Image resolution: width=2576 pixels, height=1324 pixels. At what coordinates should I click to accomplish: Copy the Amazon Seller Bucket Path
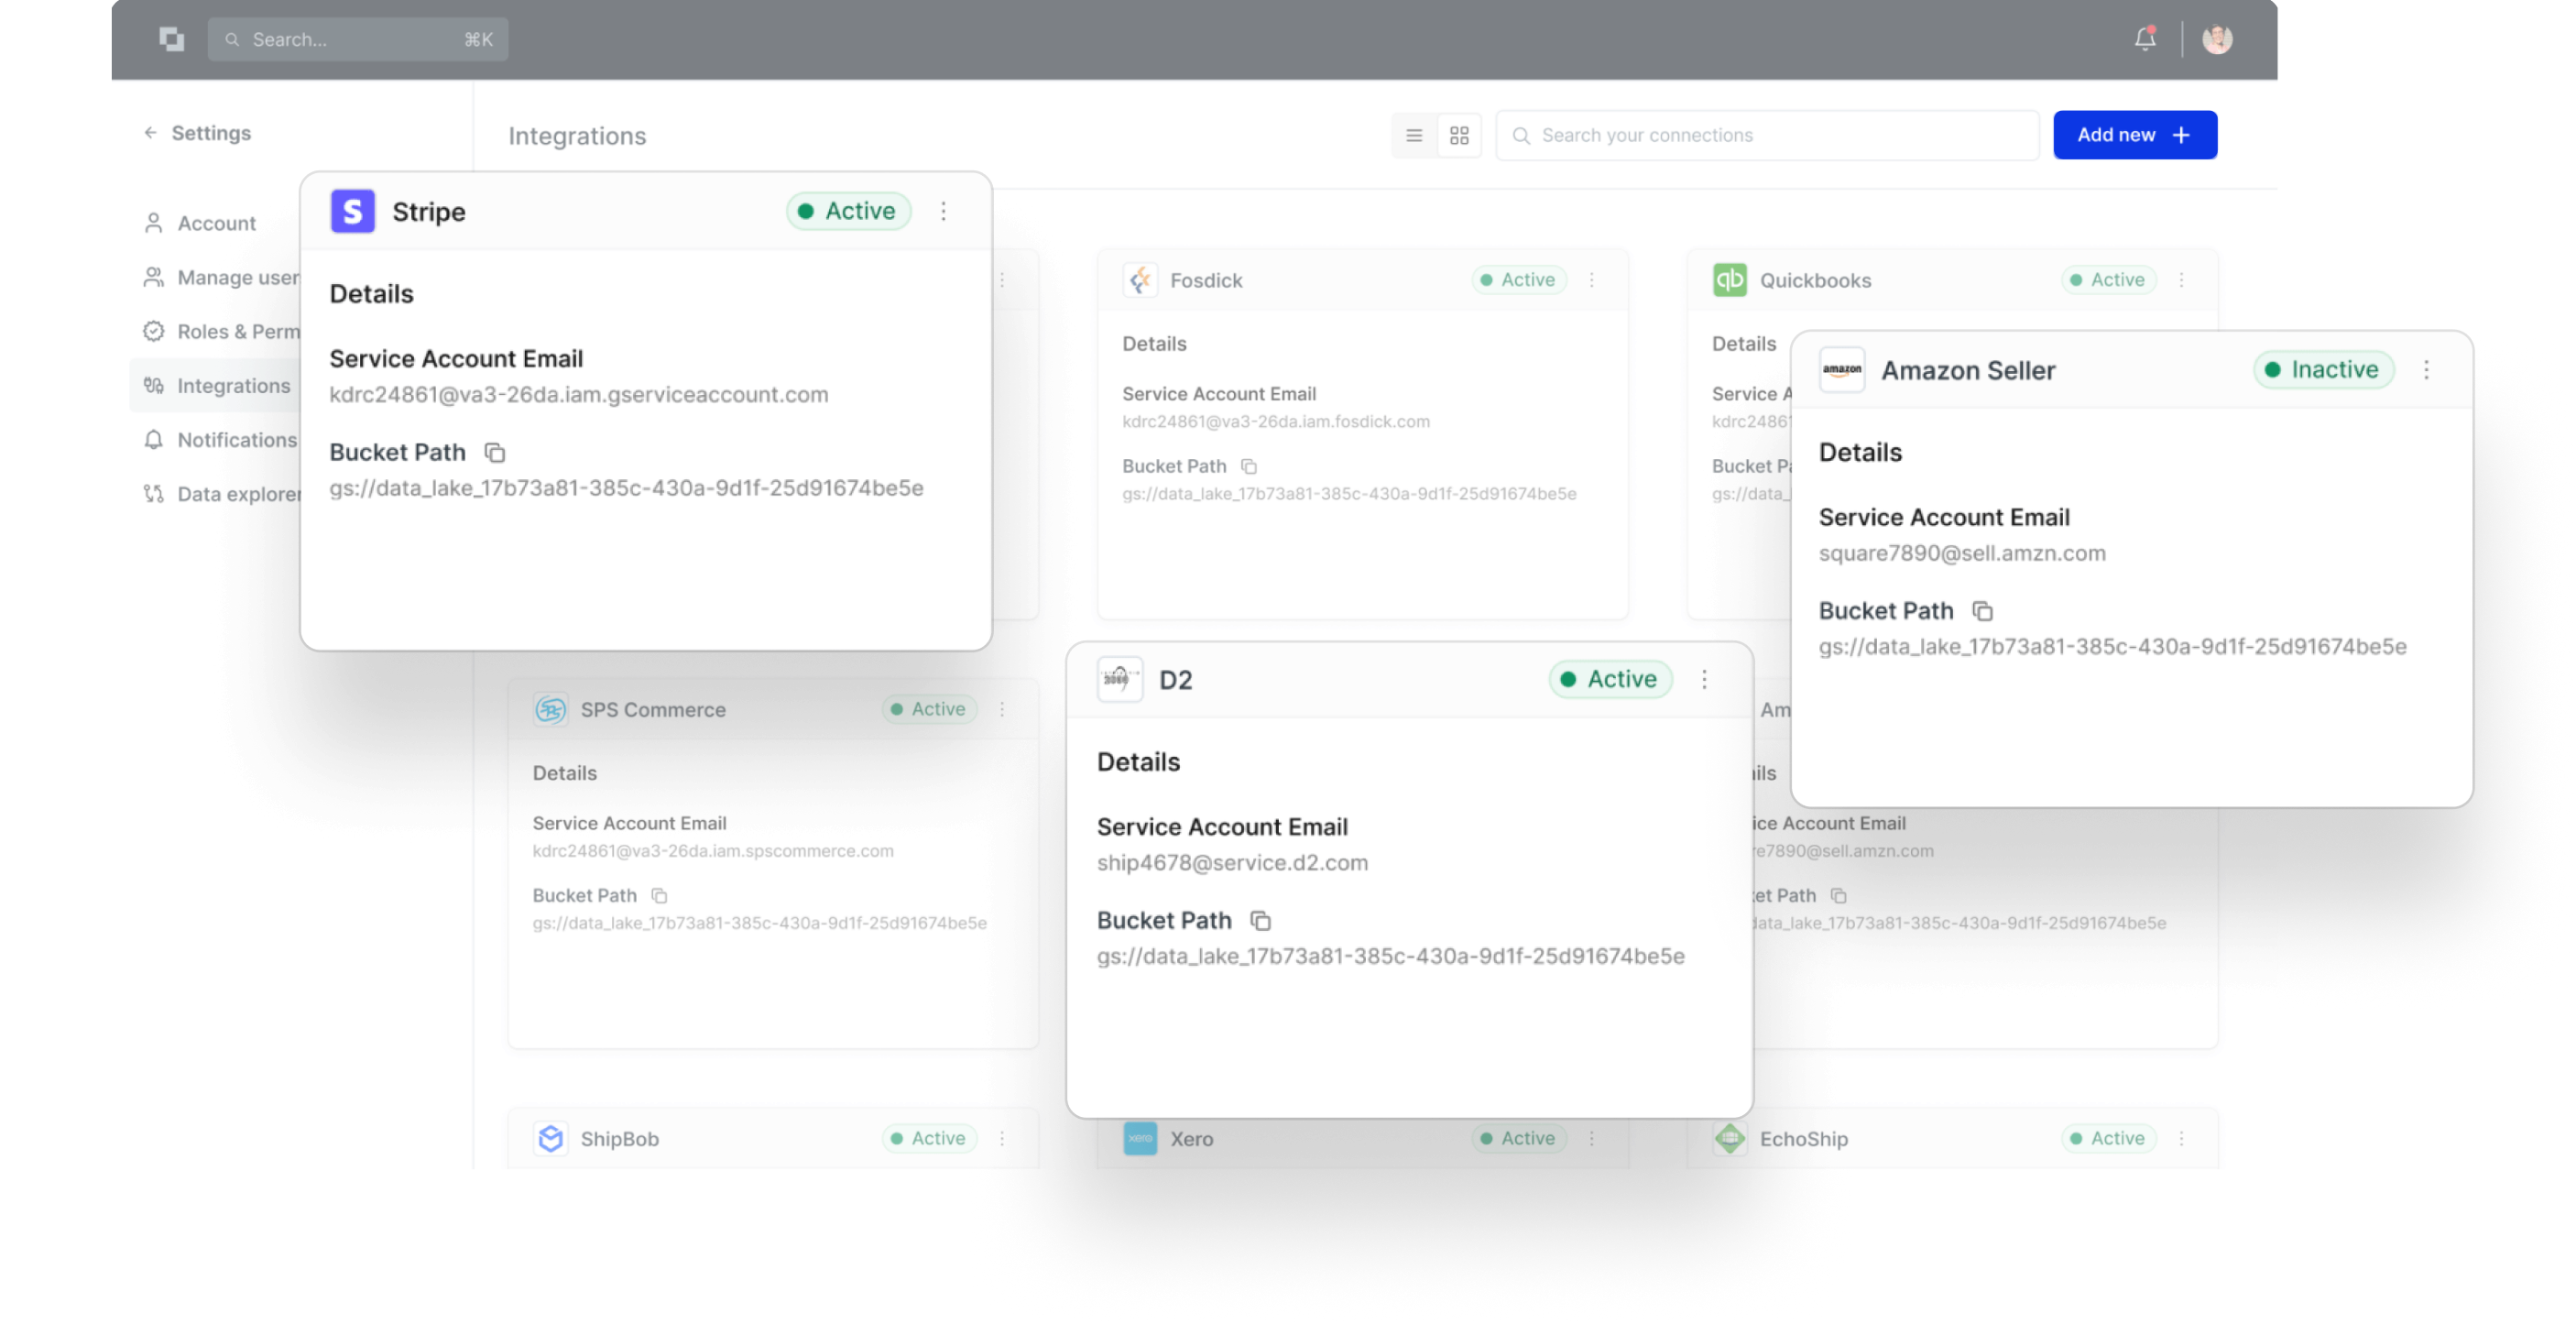pos(1982,611)
